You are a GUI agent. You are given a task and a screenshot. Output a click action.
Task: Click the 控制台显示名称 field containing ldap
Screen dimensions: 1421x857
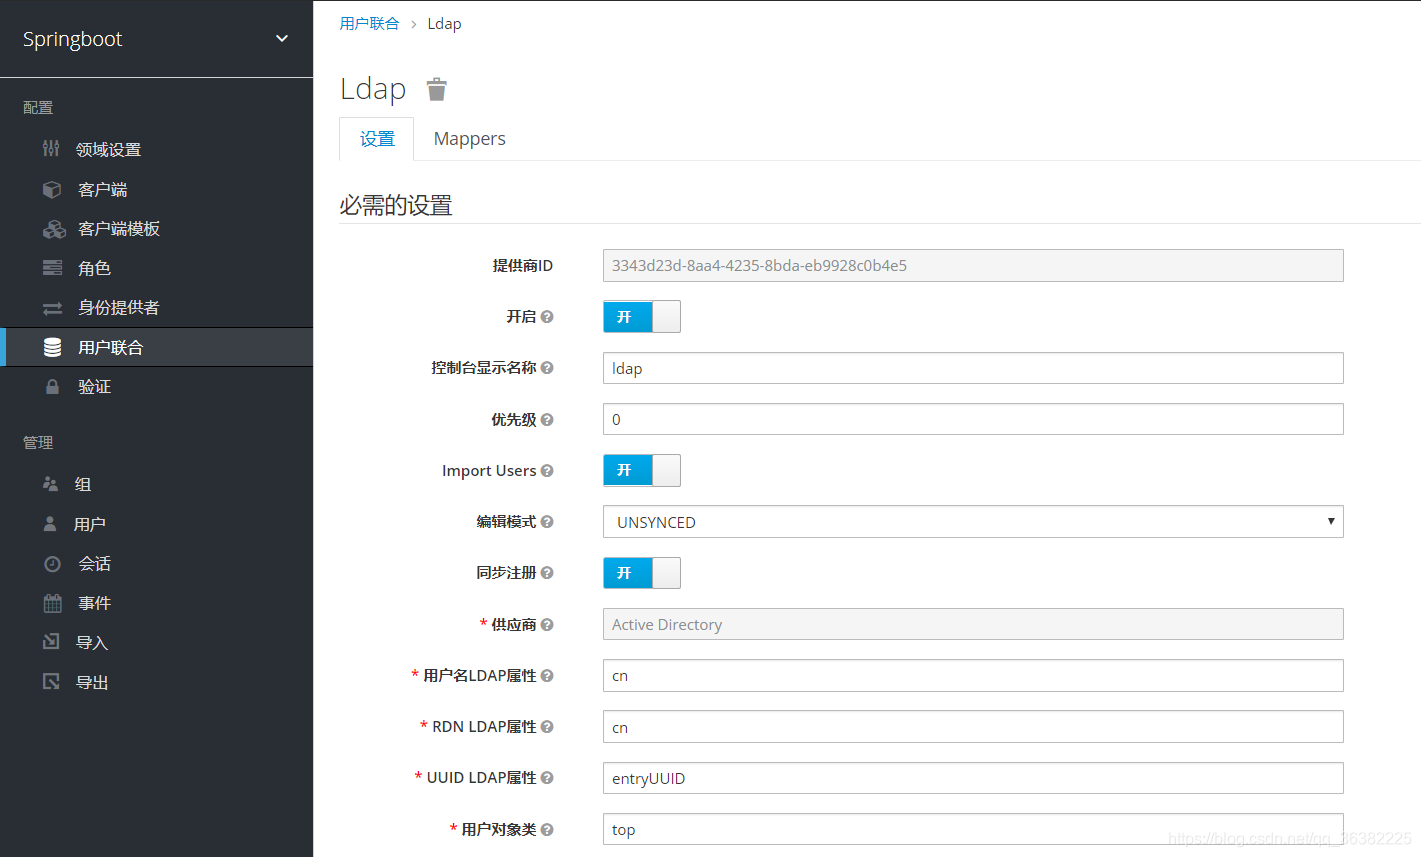pos(973,368)
